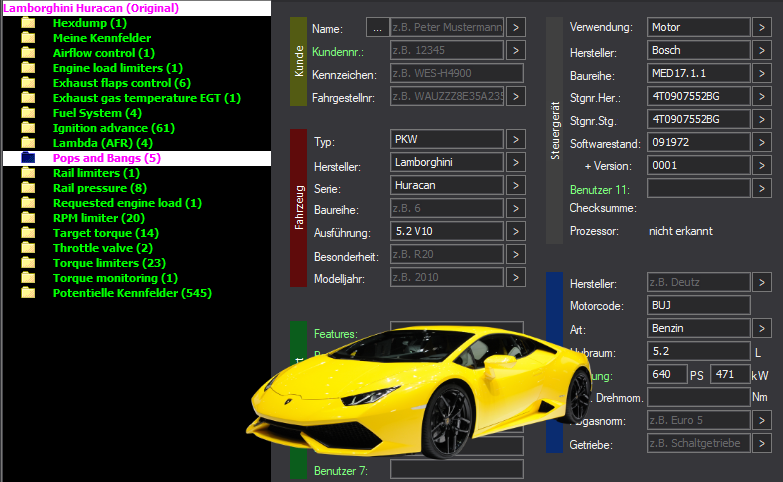Click folder icon for Ignition advance (61)
783x482 pixels.
pos(28,128)
